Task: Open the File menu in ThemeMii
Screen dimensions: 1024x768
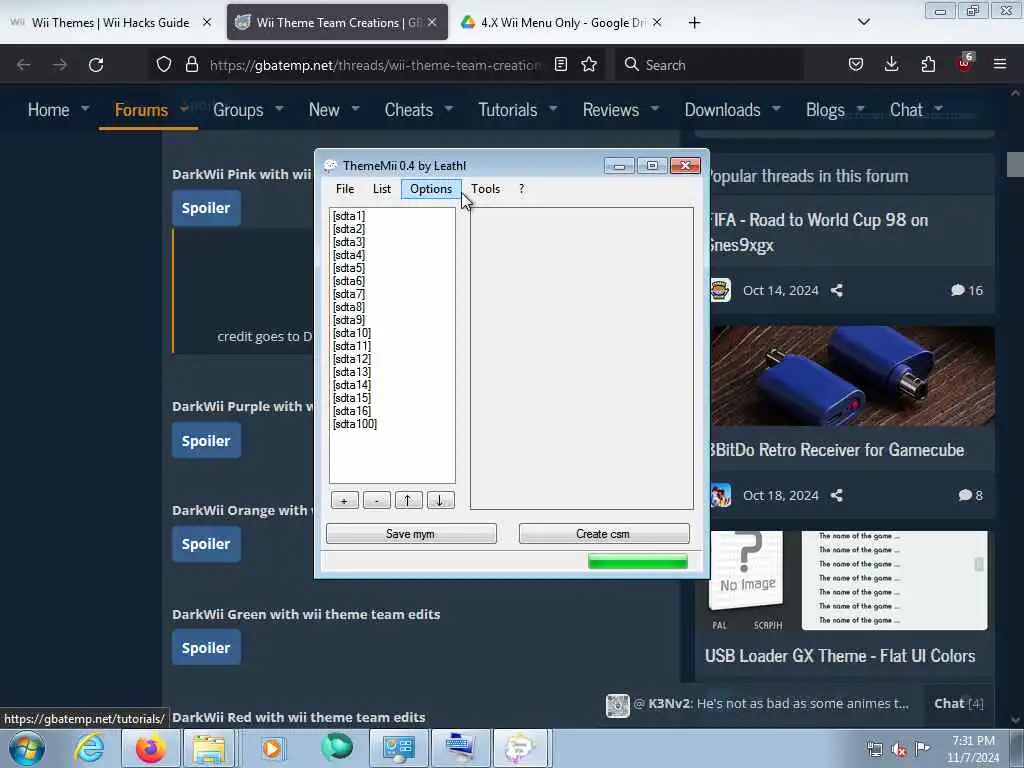Action: click(x=345, y=189)
